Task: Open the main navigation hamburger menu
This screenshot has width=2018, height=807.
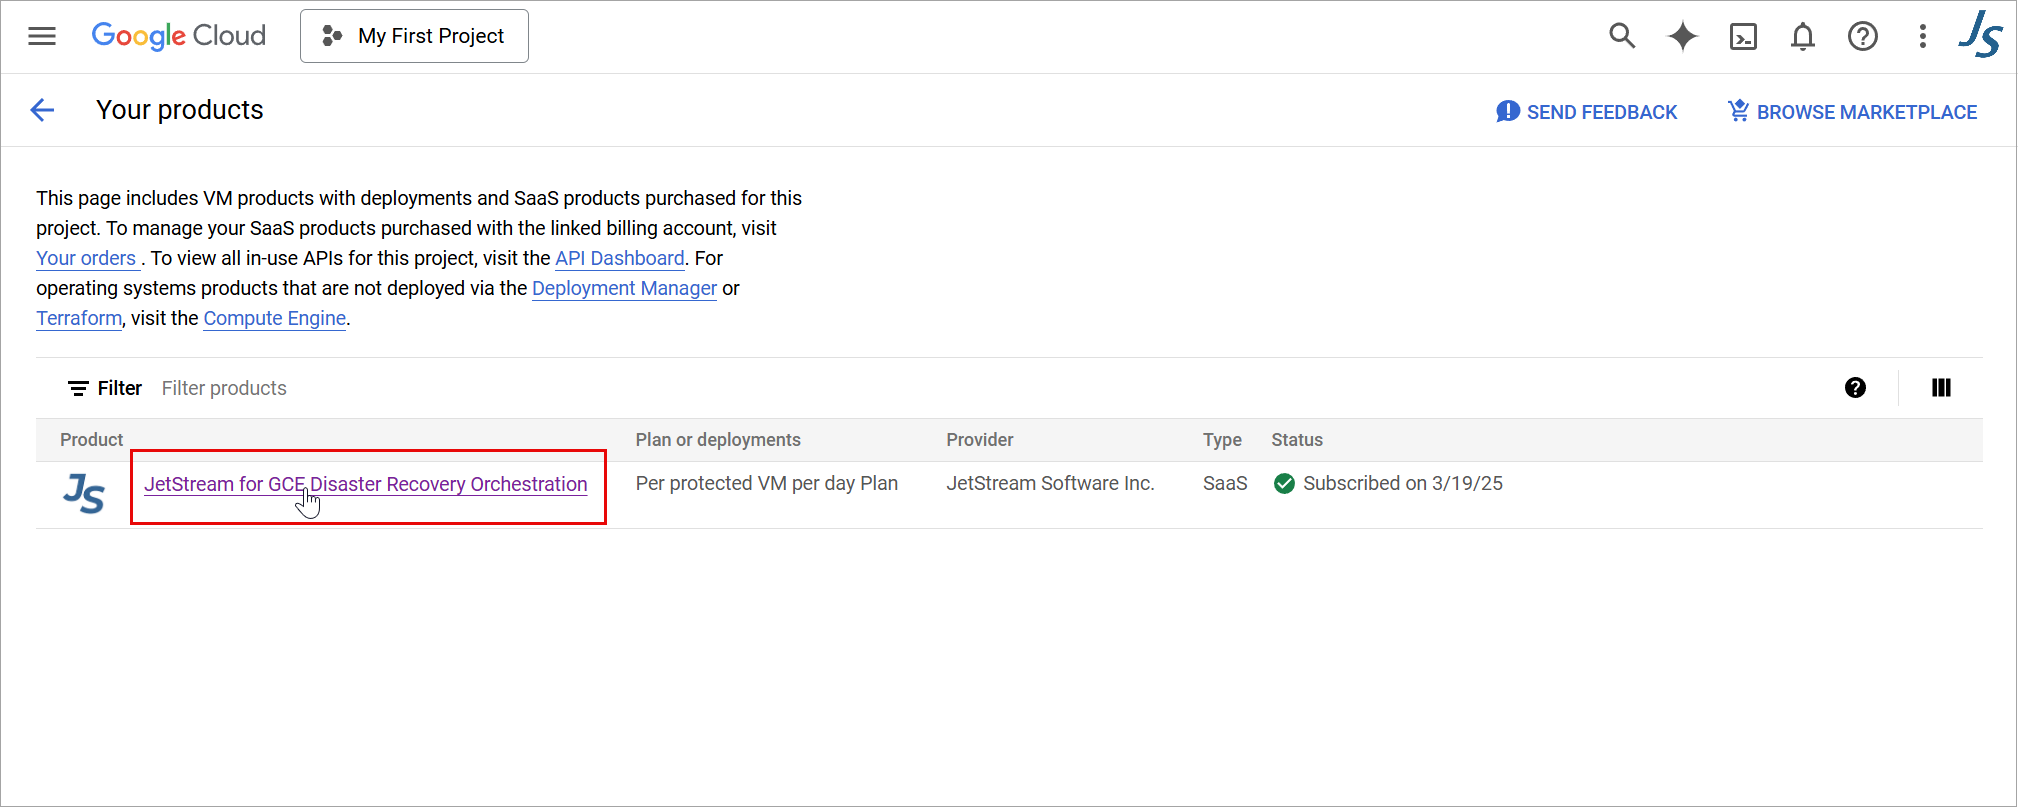Action: (x=42, y=37)
